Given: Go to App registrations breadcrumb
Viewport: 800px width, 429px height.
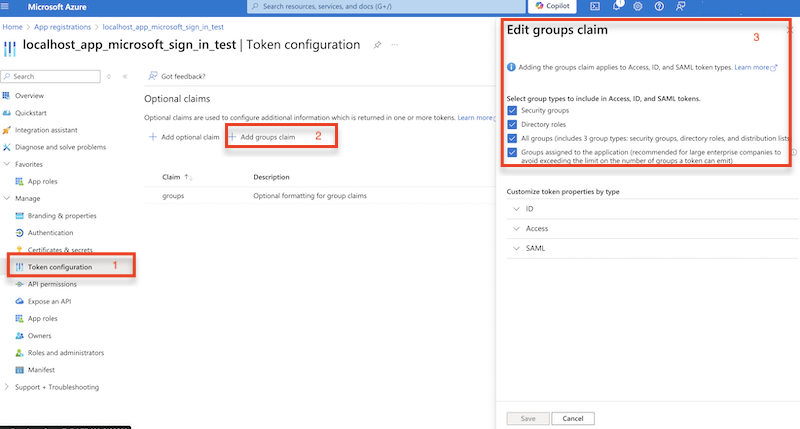Looking at the screenshot, I should tap(62, 27).
